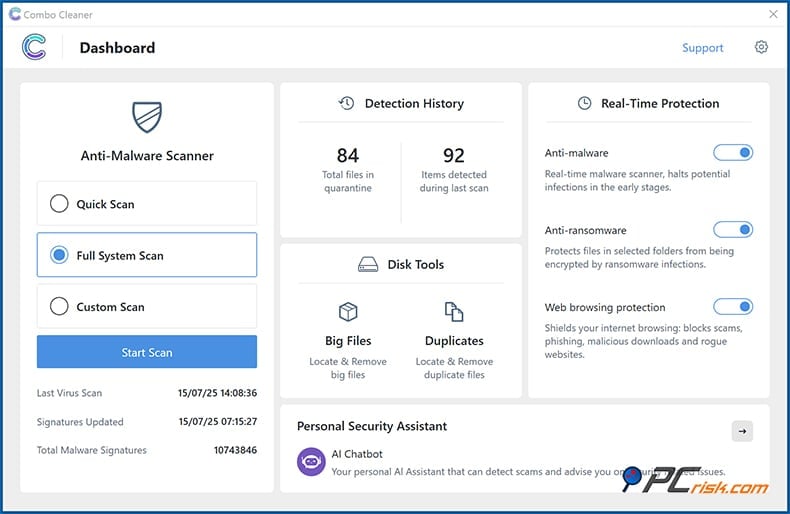
Task: Open Duplicates files icon
Action: [454, 311]
